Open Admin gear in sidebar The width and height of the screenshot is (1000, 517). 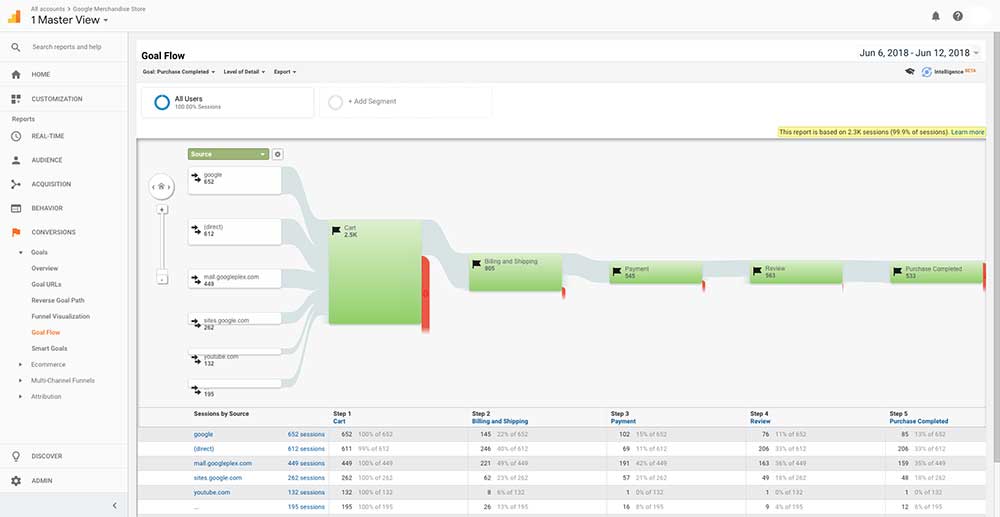point(16,481)
